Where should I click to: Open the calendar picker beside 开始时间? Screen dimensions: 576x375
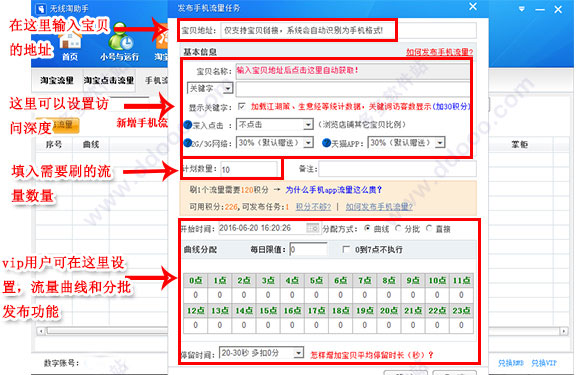point(313,228)
